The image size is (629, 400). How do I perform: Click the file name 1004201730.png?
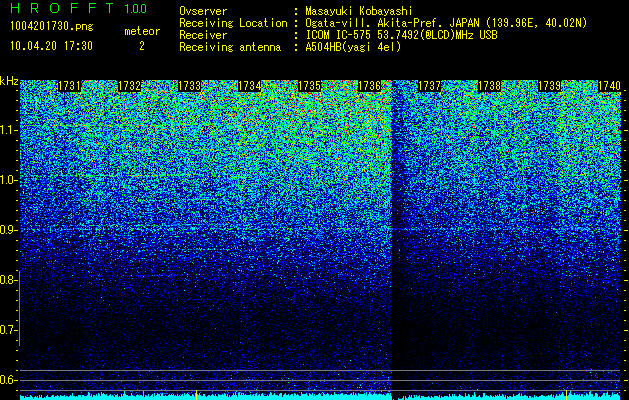click(x=52, y=27)
